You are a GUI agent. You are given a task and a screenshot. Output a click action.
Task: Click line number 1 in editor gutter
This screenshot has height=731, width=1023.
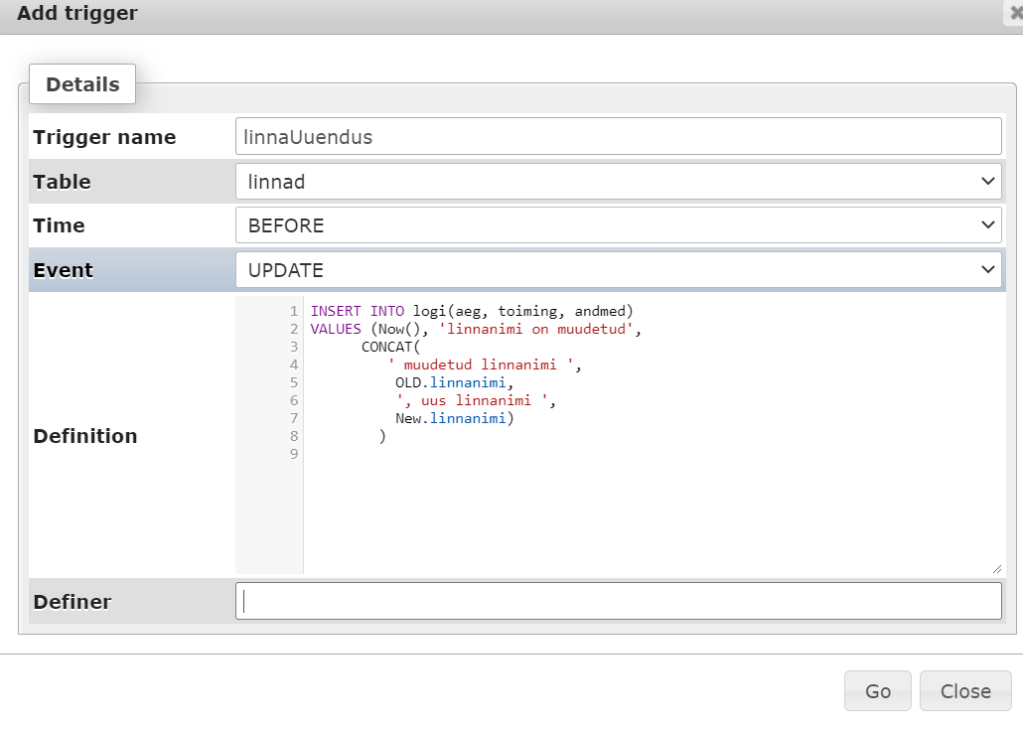tap(294, 311)
